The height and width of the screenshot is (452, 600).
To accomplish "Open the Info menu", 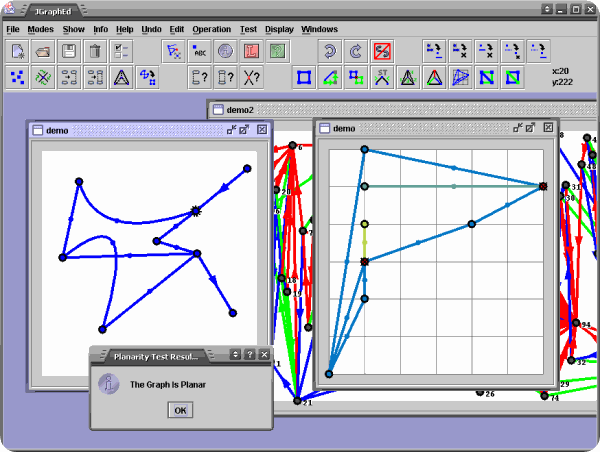I will point(101,29).
